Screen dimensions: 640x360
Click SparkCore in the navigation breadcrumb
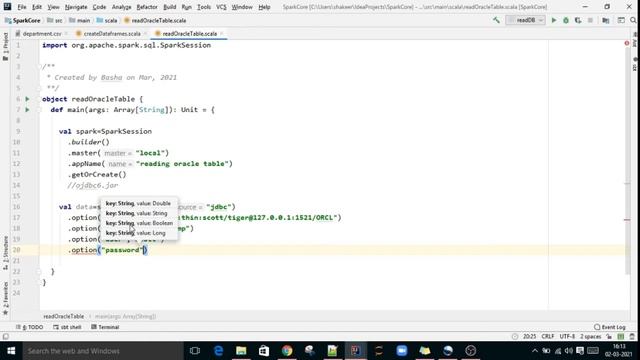pyautogui.click(x=23, y=20)
